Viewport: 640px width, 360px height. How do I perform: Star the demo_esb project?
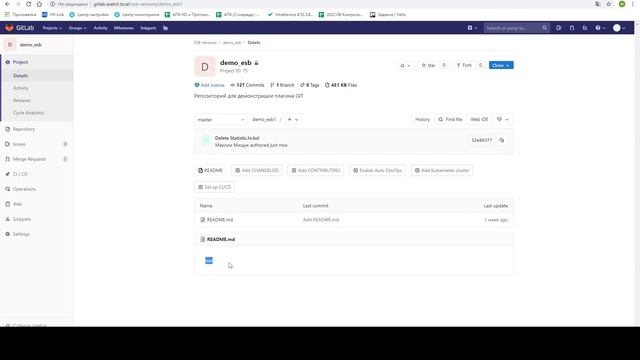point(428,65)
